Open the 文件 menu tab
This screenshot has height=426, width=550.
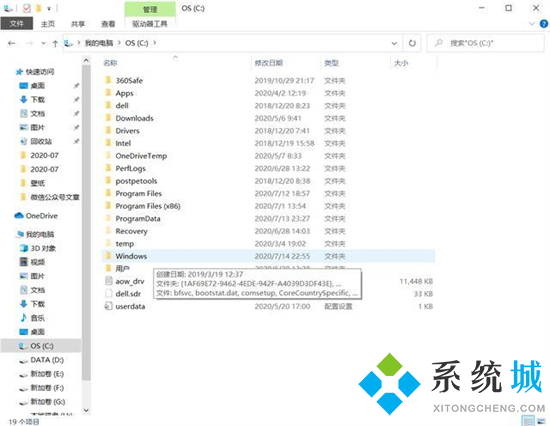[x=16, y=24]
